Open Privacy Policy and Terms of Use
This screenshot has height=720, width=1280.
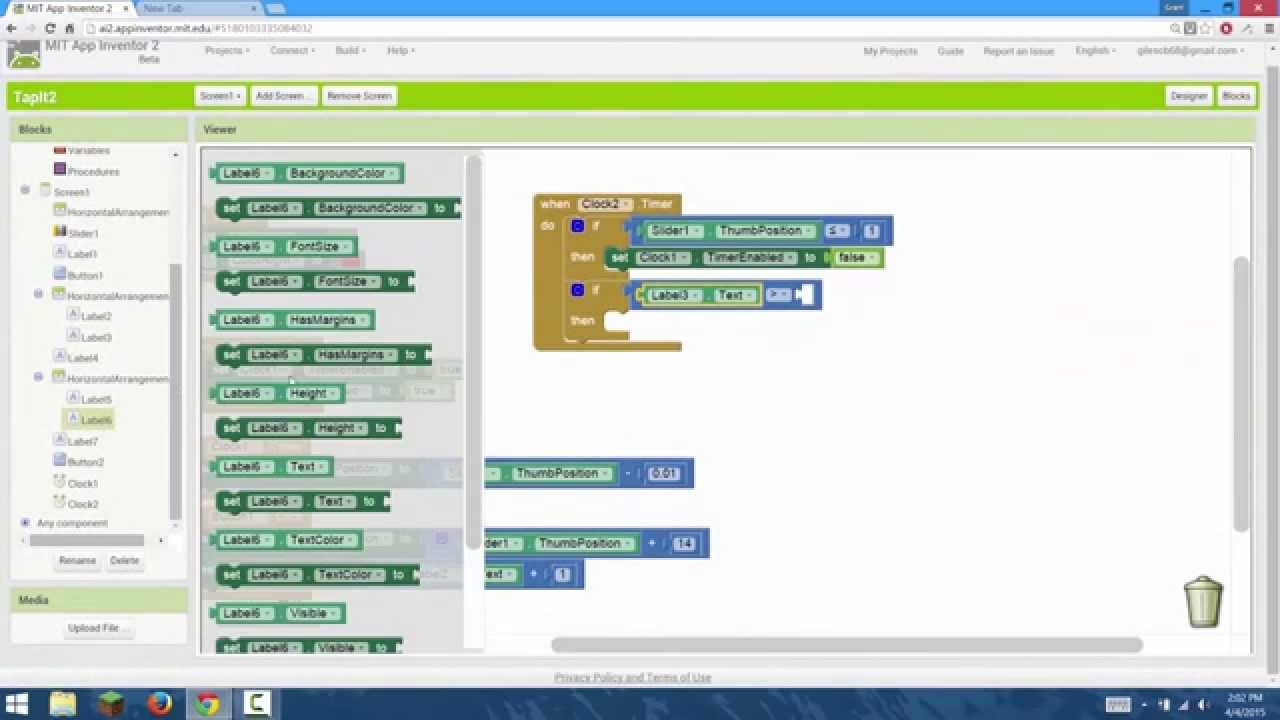pos(632,677)
